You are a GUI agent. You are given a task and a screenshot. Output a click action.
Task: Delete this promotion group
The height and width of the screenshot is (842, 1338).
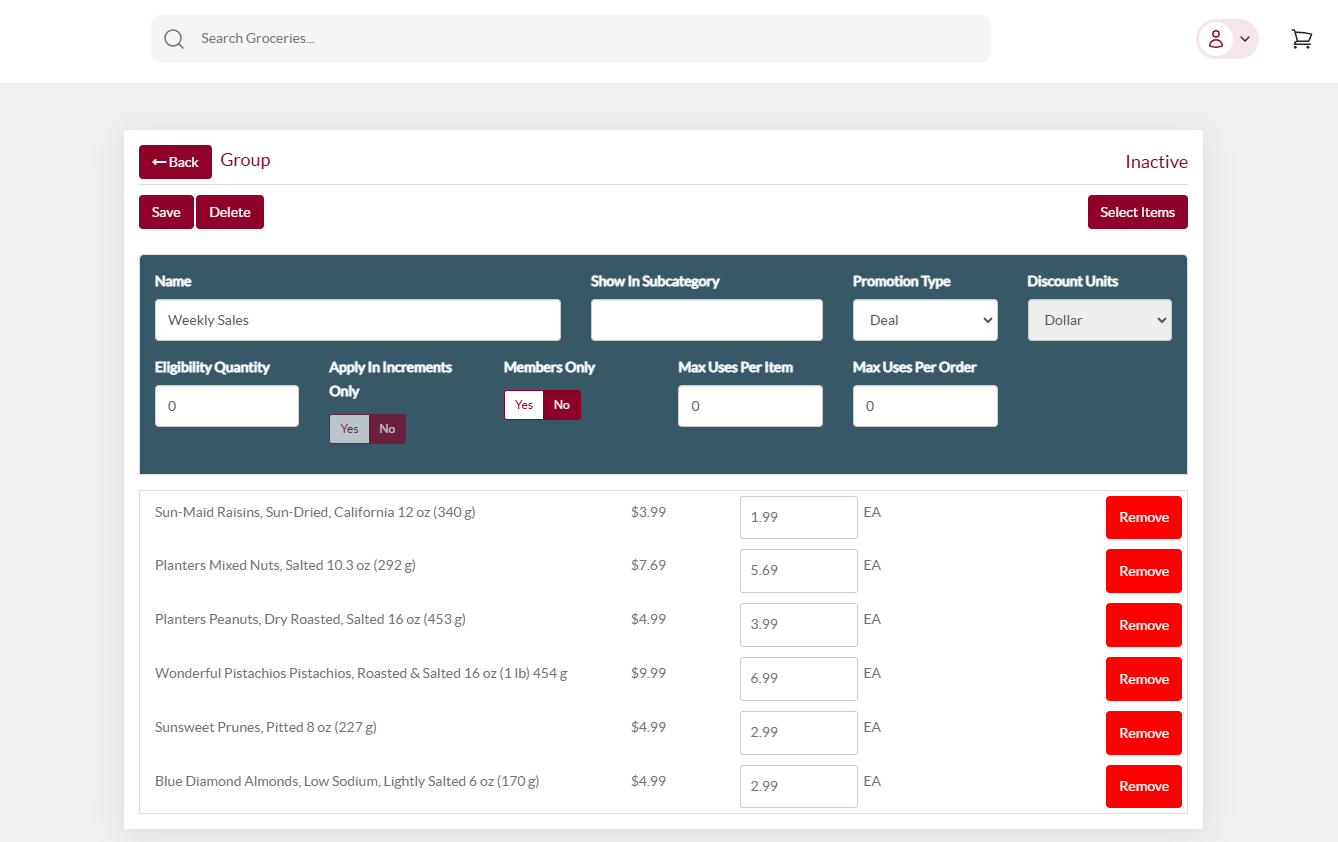(x=230, y=212)
